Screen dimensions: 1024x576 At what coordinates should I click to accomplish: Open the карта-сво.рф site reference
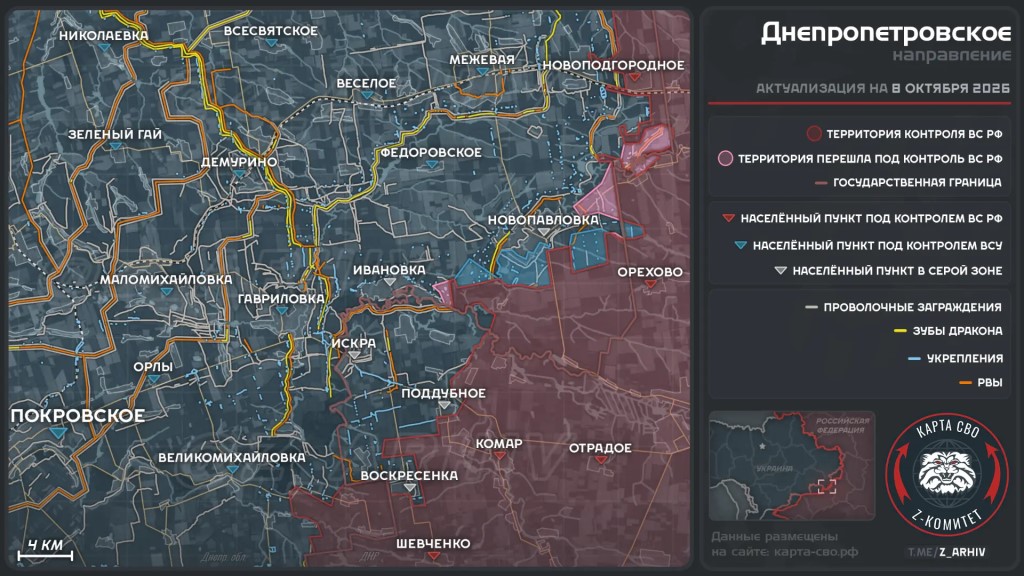[x=816, y=552]
